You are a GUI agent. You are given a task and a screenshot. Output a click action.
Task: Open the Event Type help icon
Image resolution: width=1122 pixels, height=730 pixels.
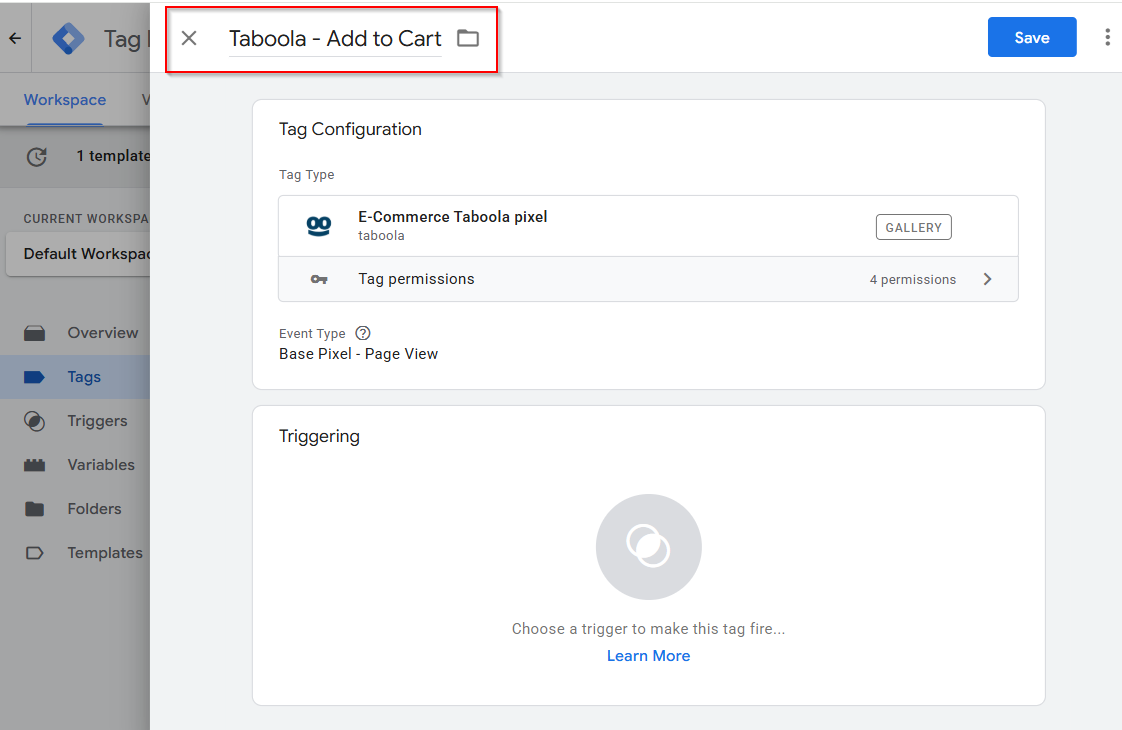click(x=363, y=334)
